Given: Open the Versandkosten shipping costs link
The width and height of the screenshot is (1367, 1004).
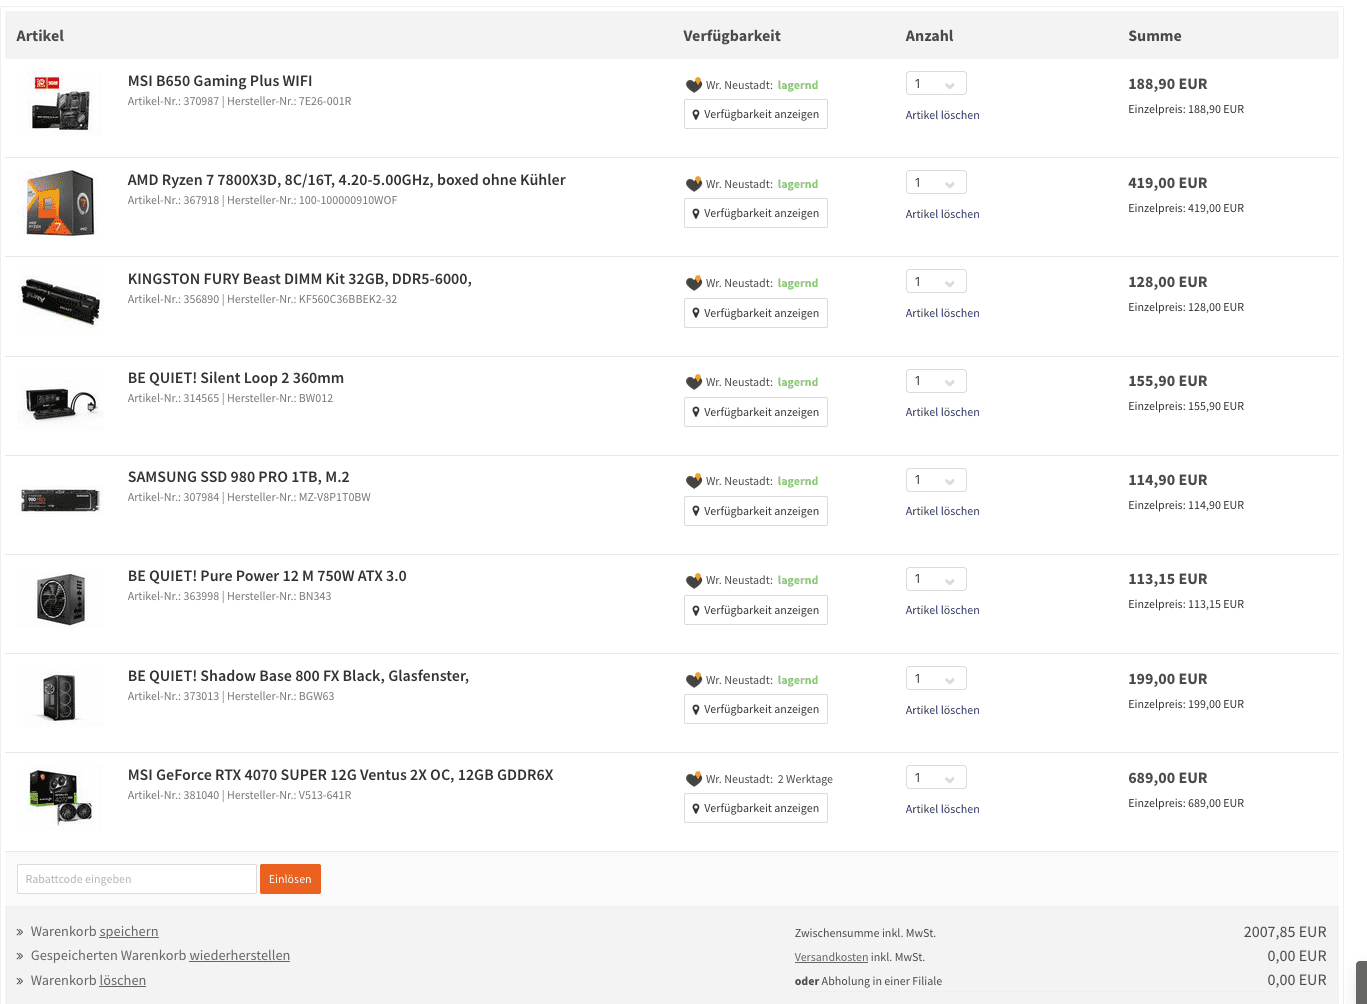Looking at the screenshot, I should click(x=831, y=957).
